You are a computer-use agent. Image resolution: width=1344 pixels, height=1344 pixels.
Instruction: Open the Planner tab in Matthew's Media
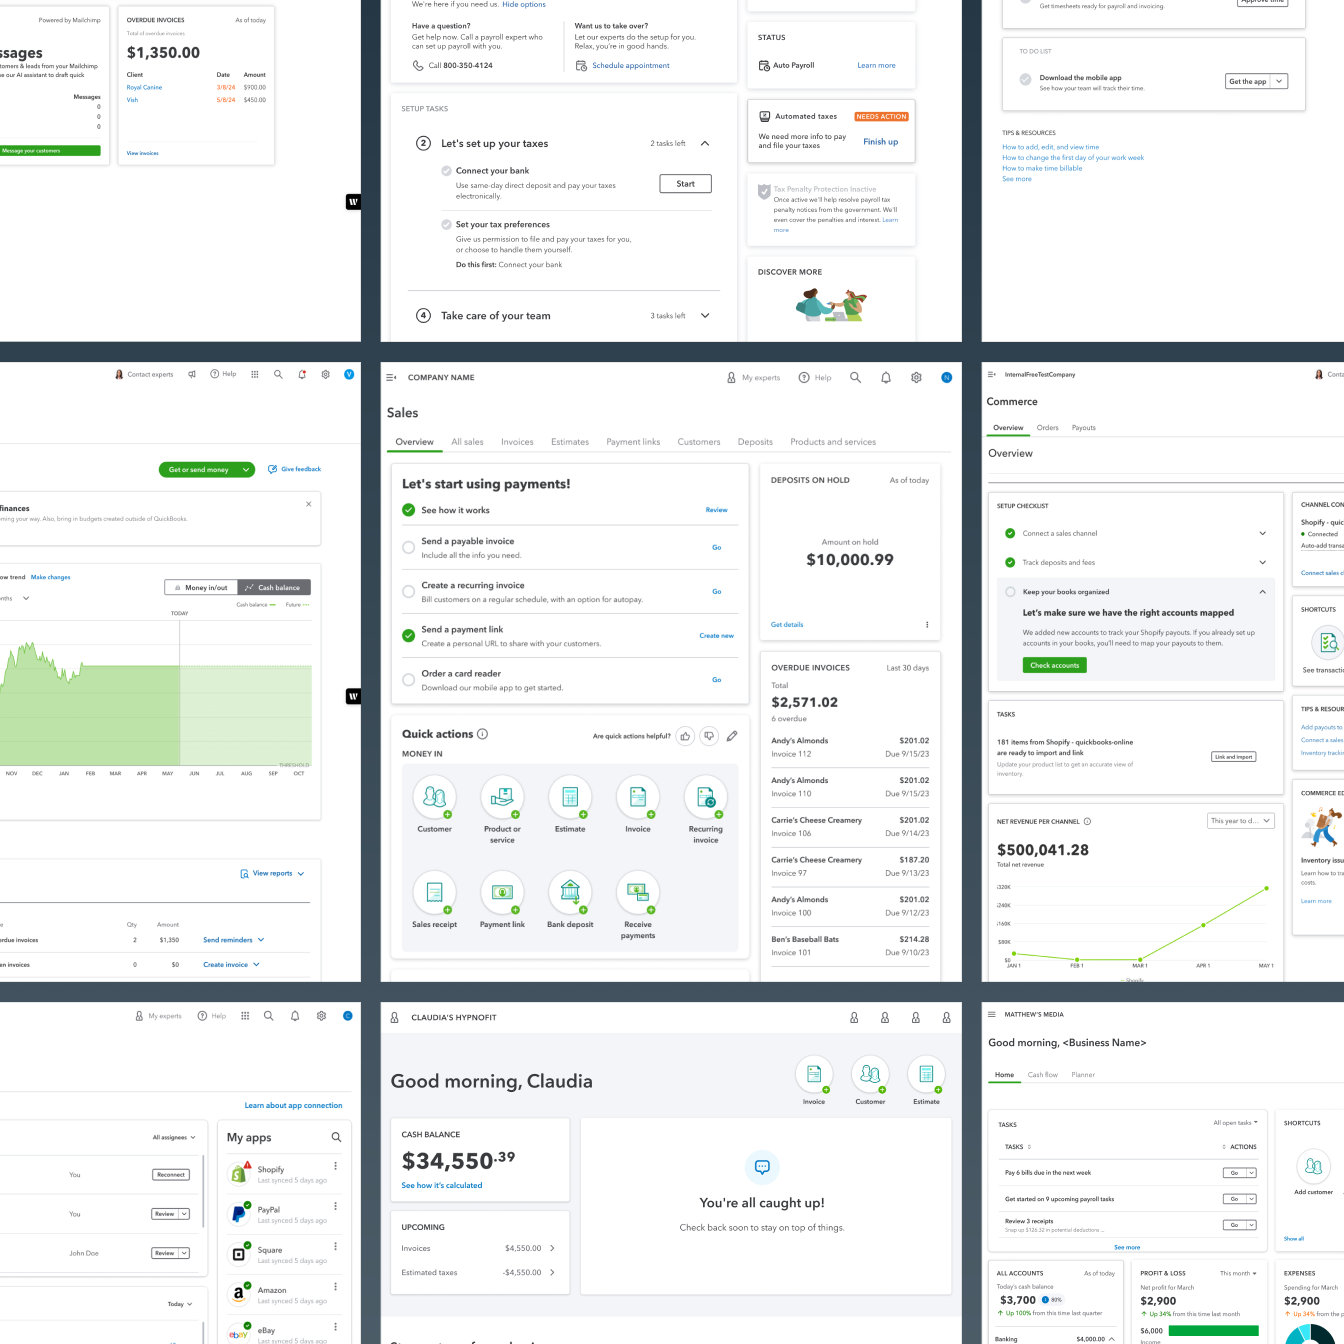pos(1083,1075)
